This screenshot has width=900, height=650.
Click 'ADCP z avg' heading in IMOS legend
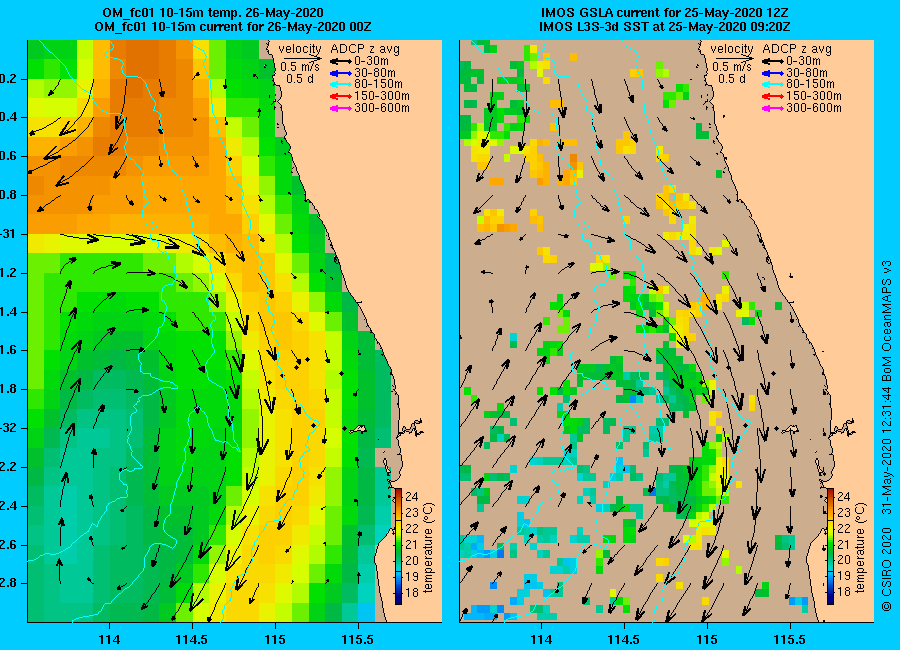[797, 49]
